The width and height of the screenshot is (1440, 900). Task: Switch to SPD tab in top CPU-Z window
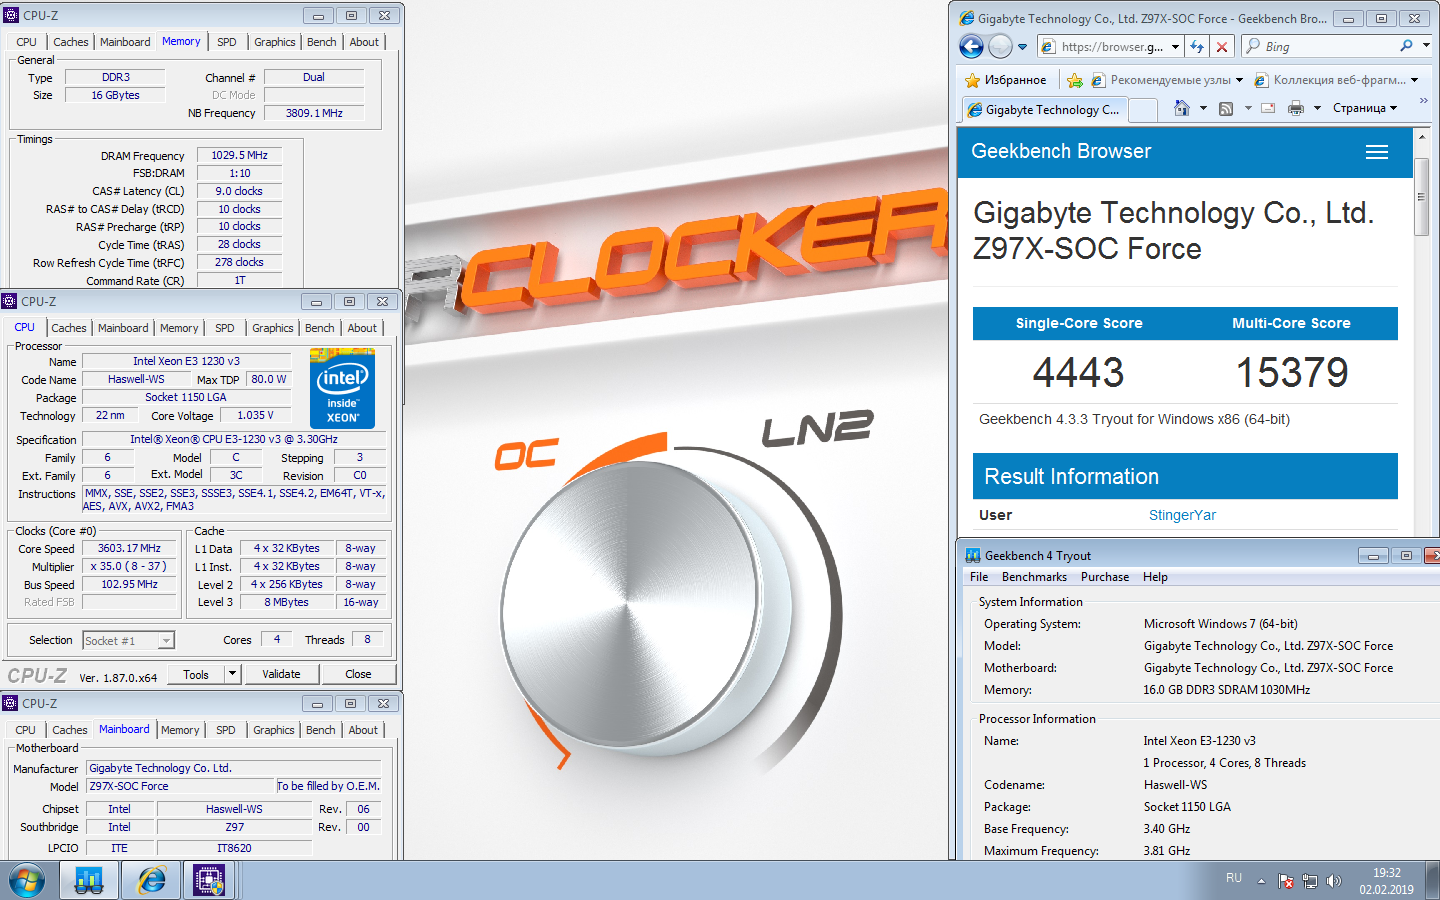point(227,42)
